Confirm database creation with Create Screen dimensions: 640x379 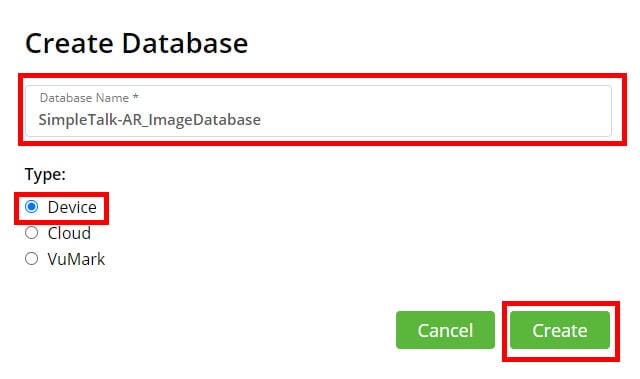[x=560, y=330]
